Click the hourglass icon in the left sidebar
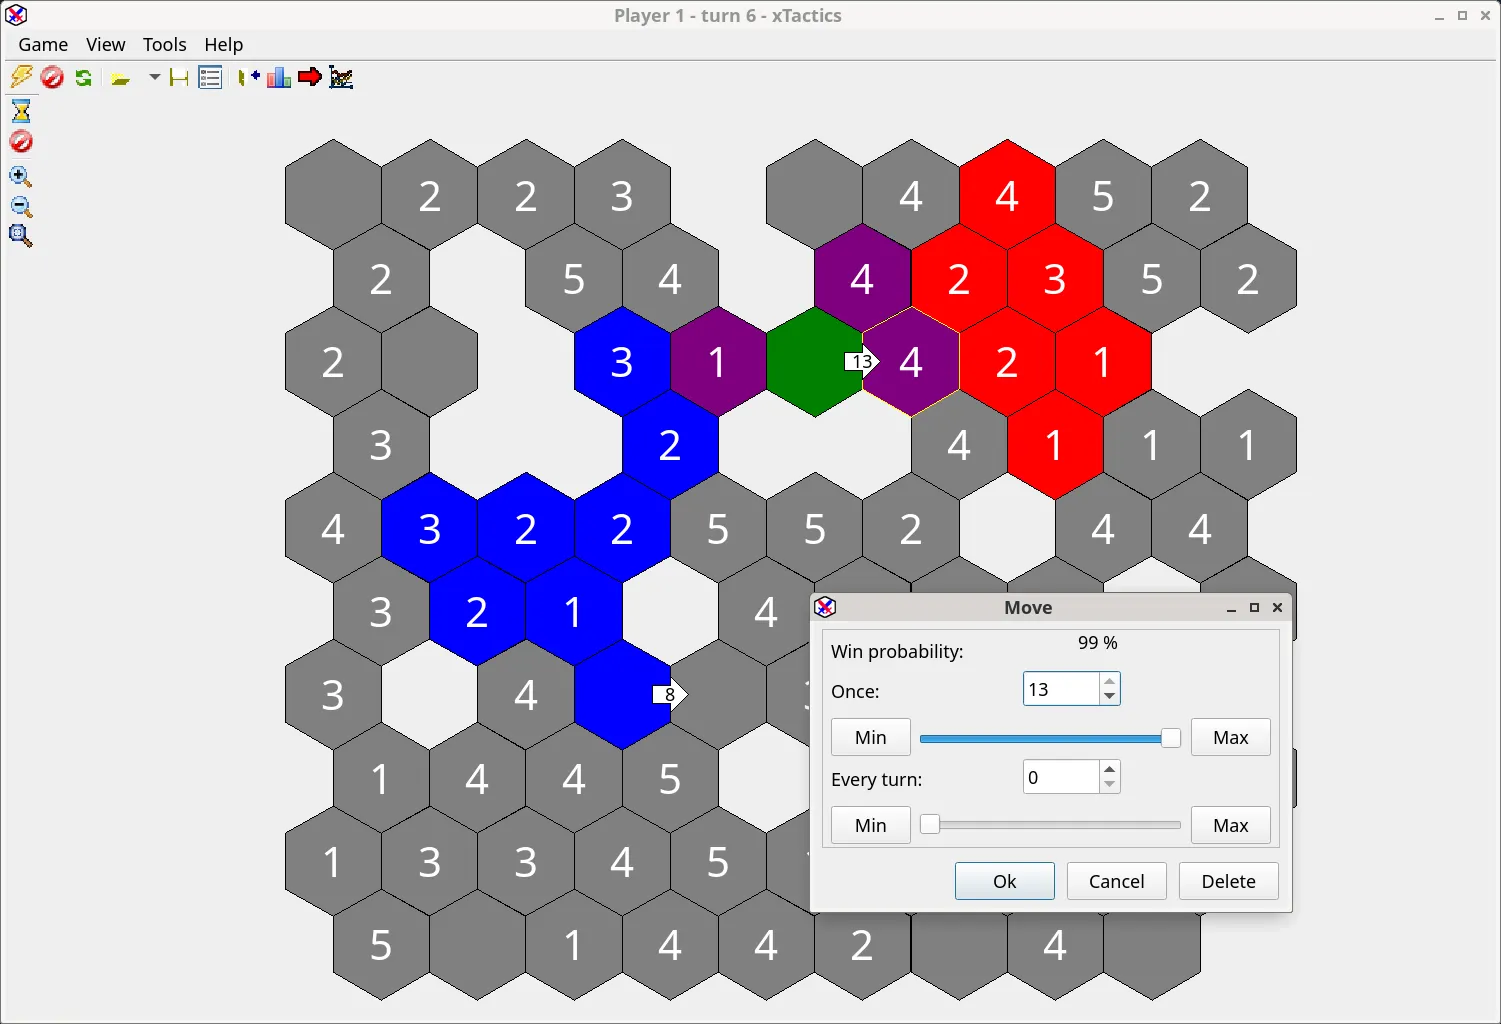This screenshot has width=1501, height=1024. click(21, 110)
